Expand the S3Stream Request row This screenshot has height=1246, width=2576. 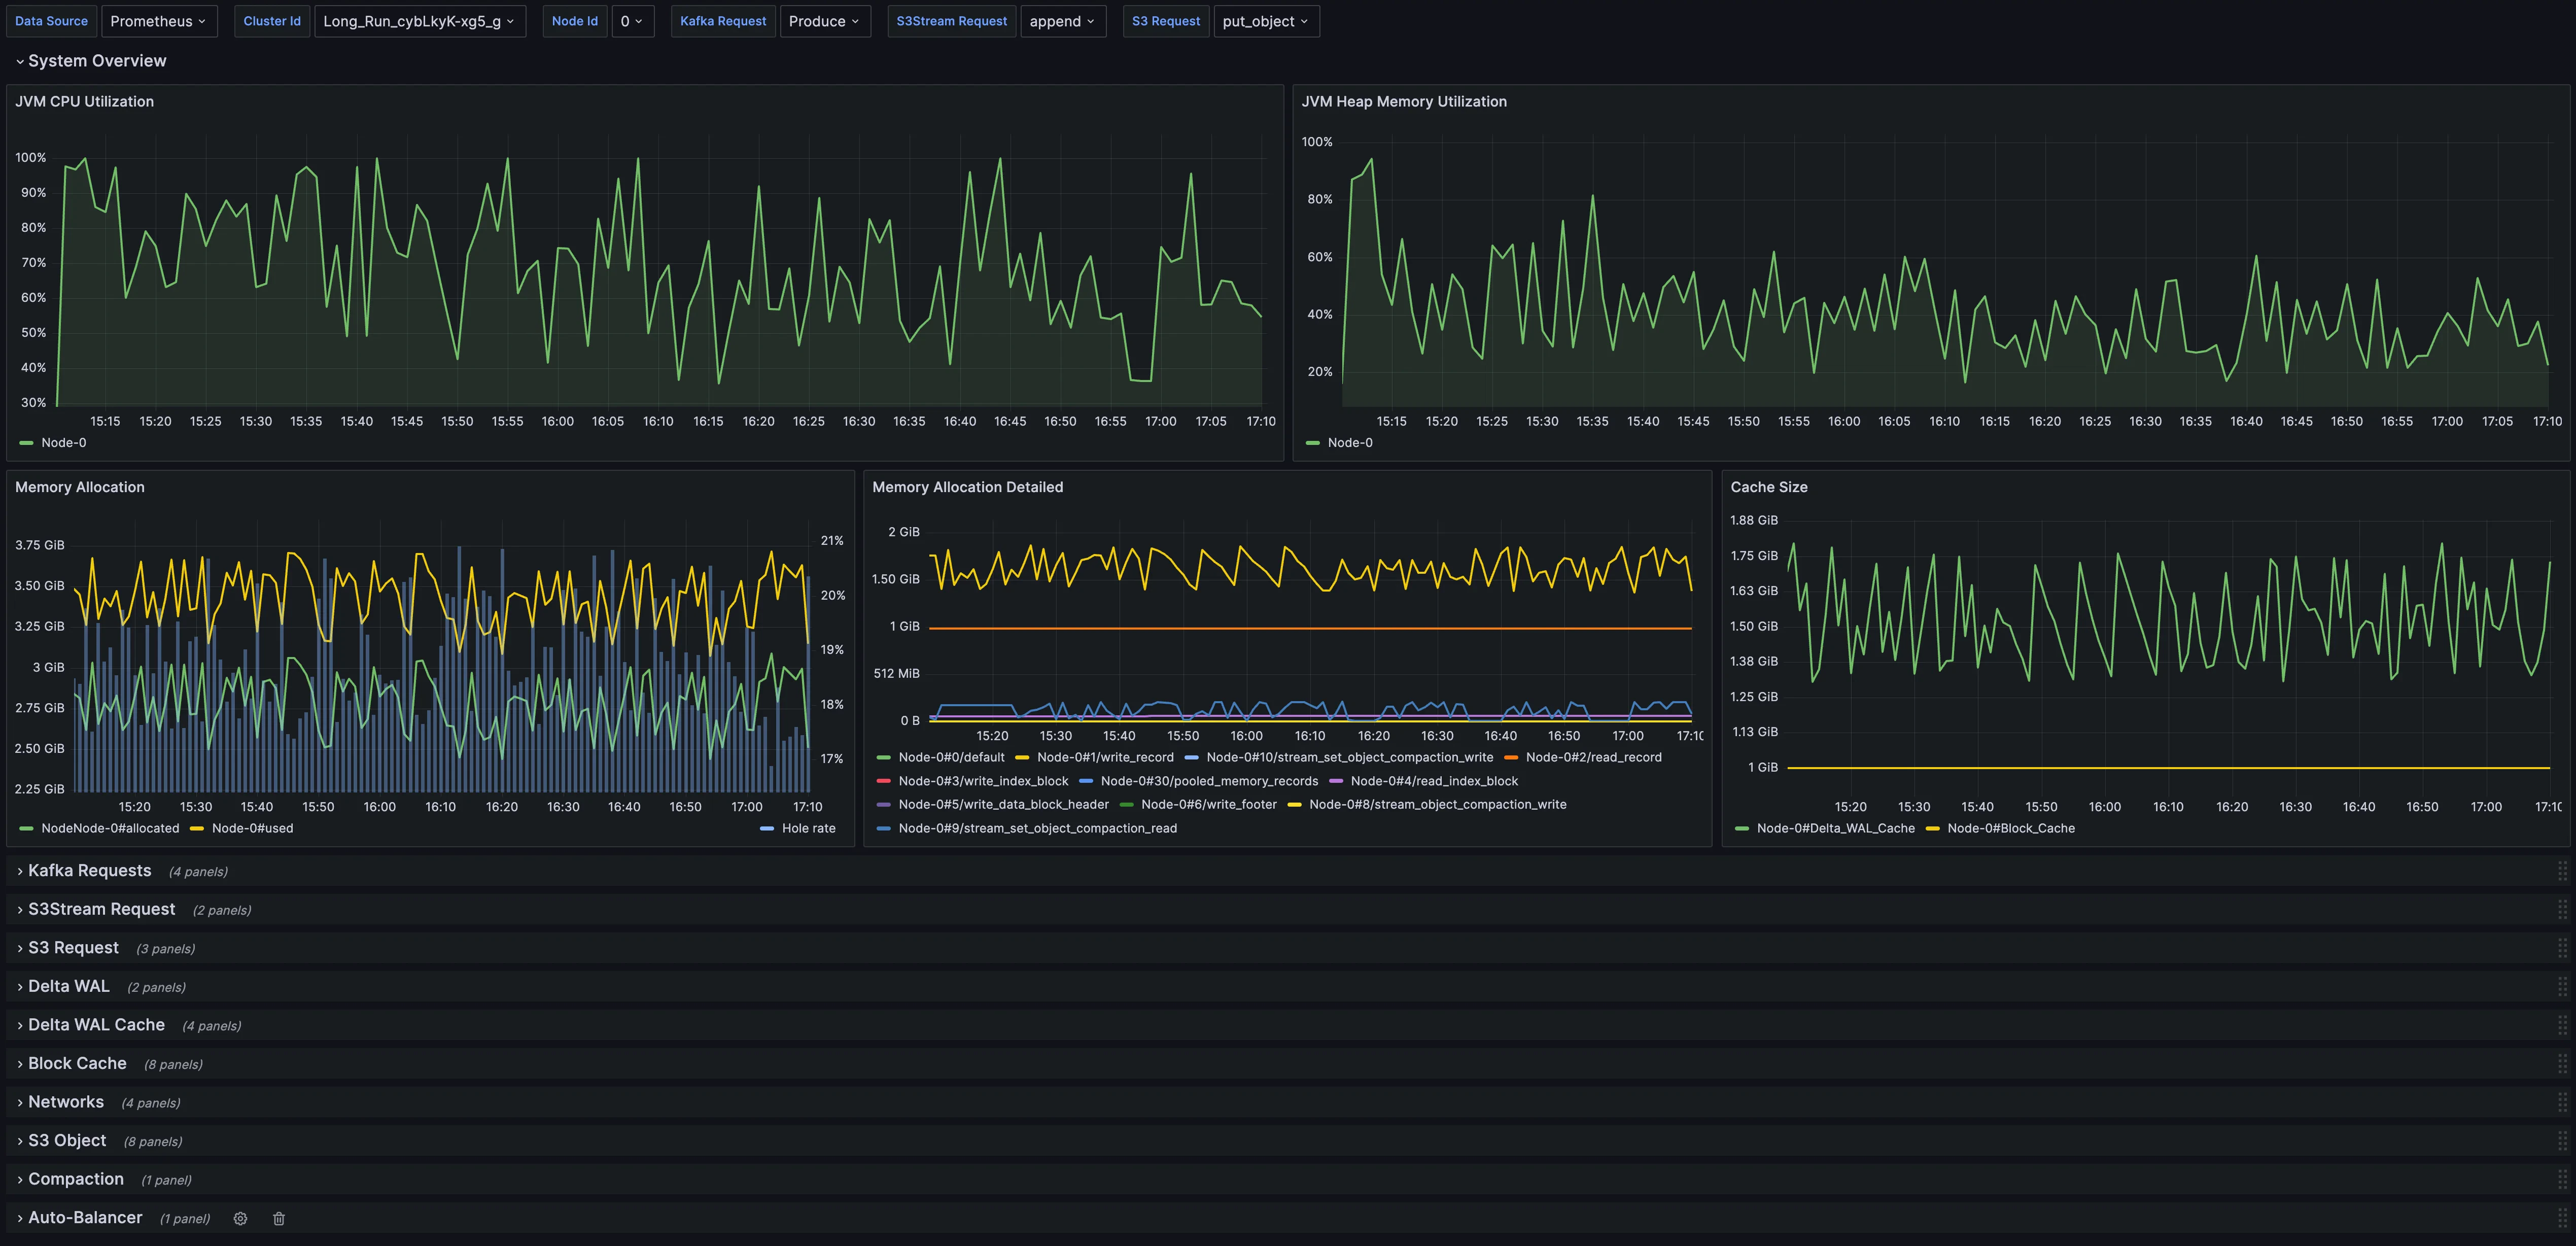point(101,909)
